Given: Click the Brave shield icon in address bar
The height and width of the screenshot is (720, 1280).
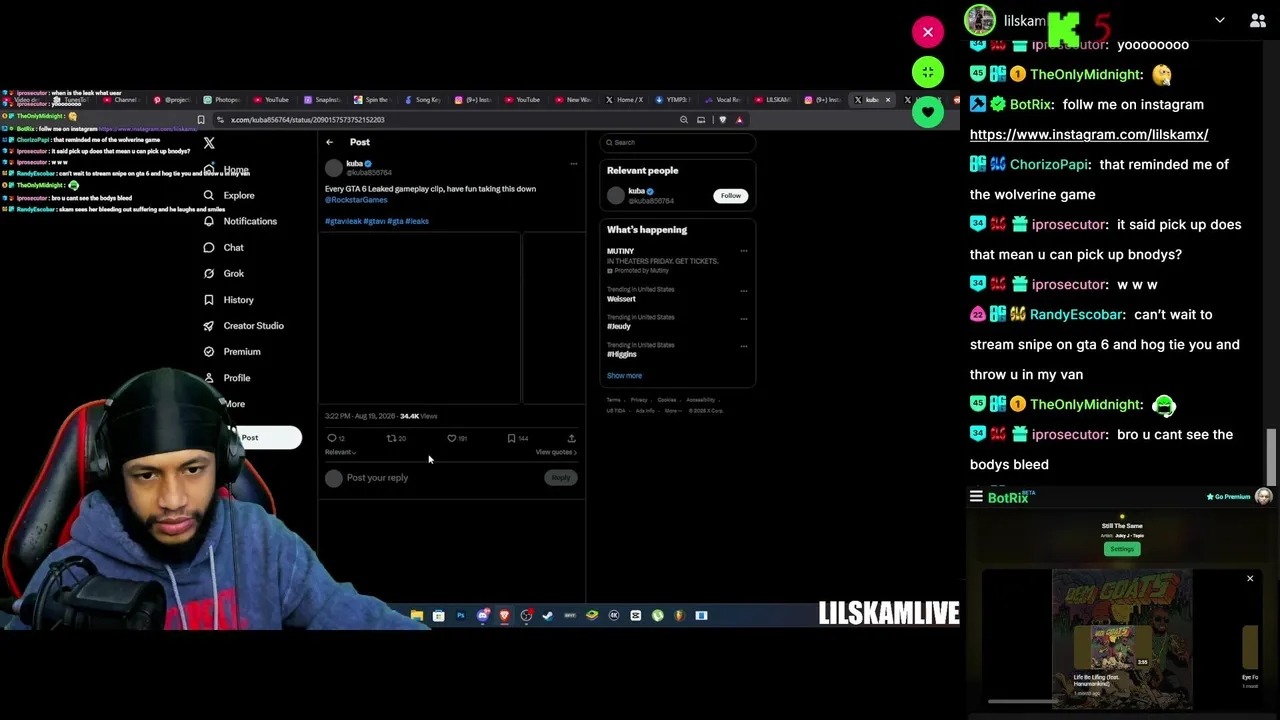Looking at the screenshot, I should click(x=722, y=120).
